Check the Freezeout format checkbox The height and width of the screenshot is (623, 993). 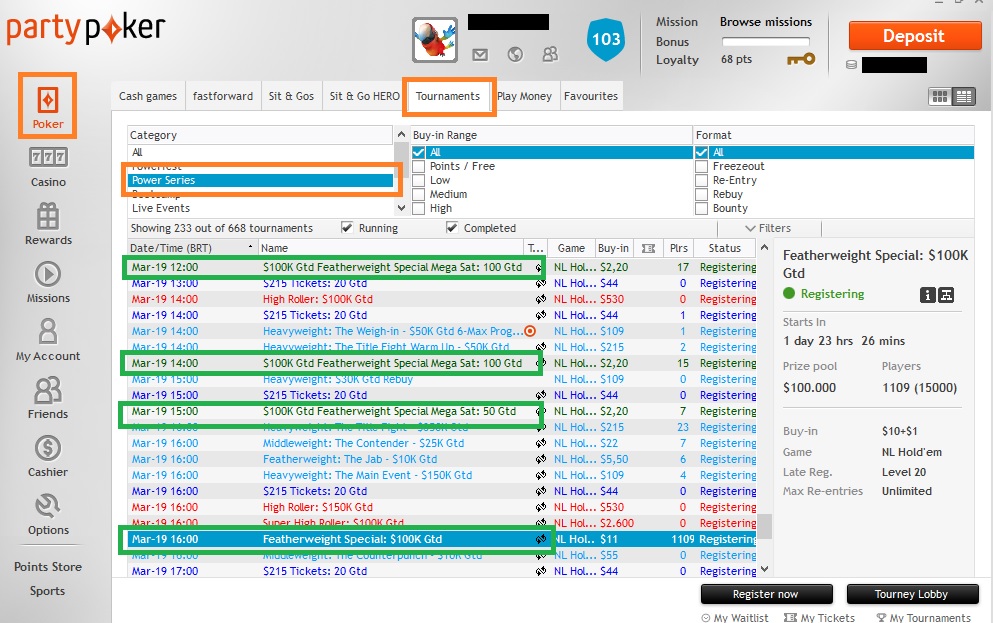coord(702,167)
